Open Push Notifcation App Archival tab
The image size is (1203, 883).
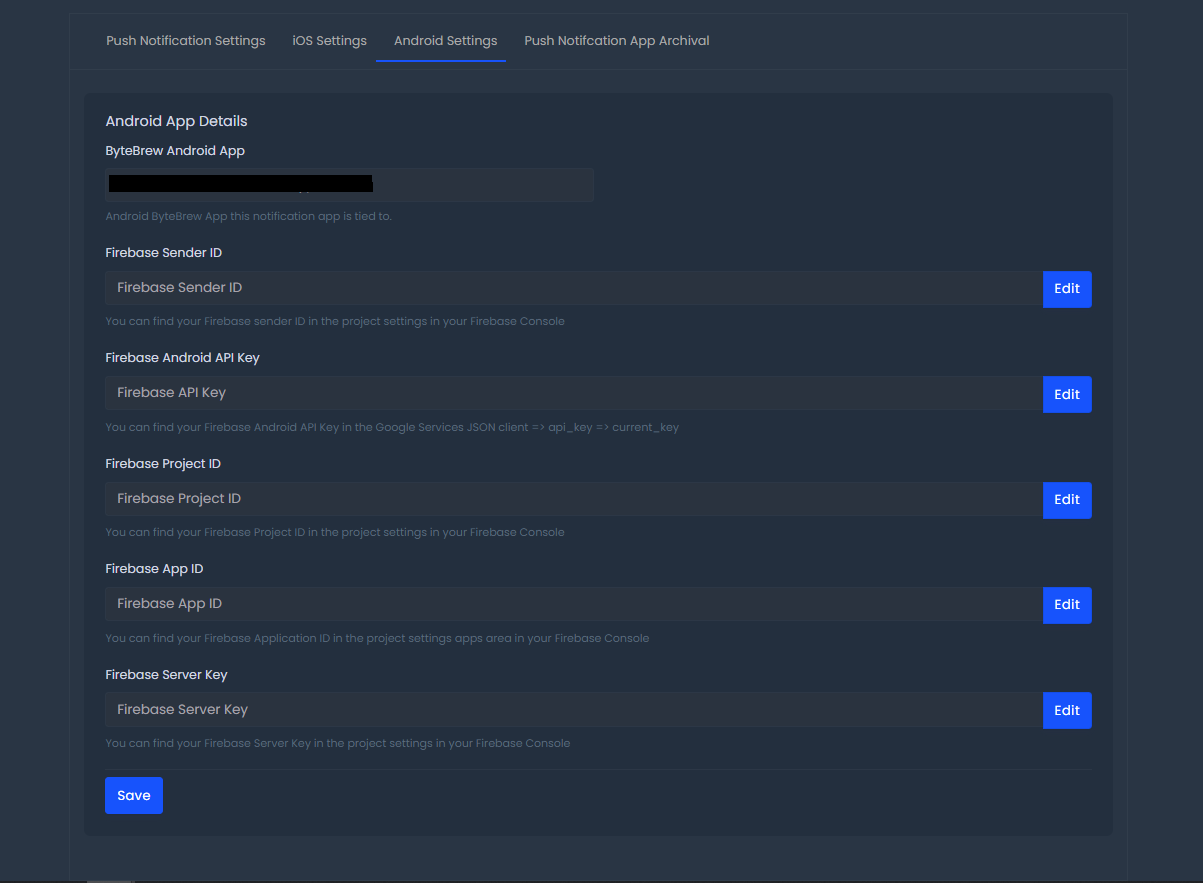(617, 41)
